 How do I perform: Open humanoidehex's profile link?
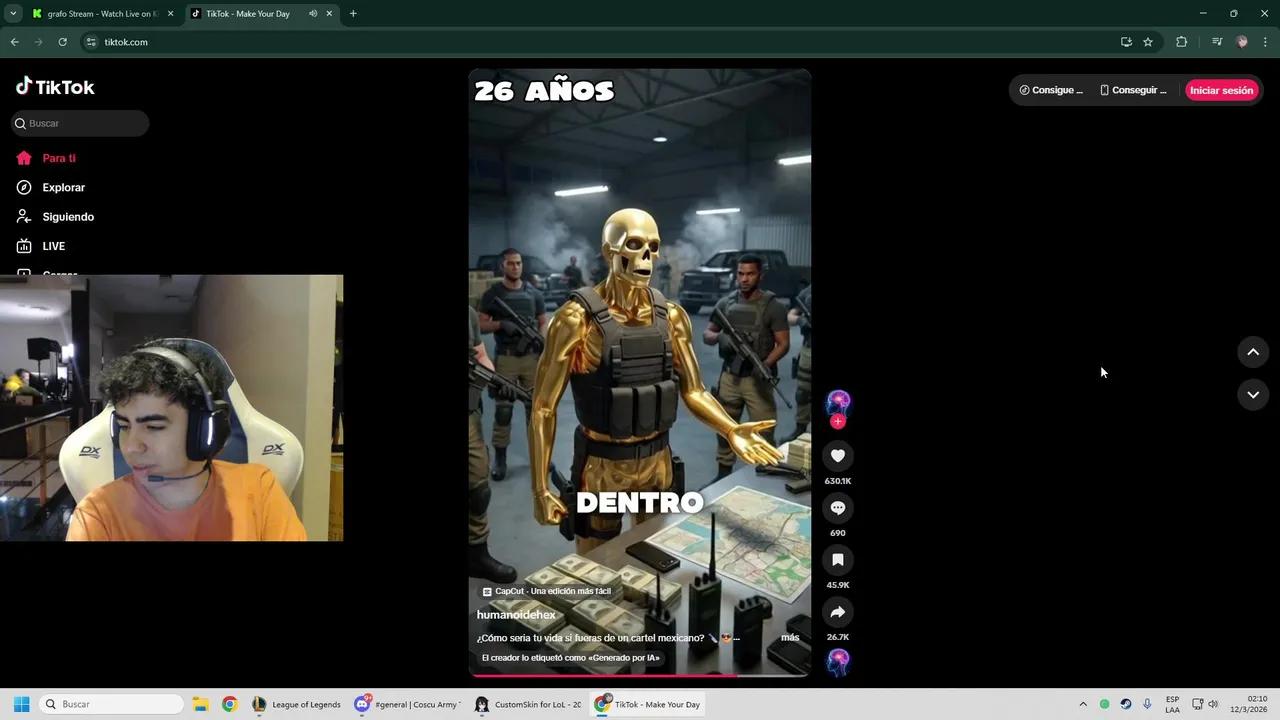pyautogui.click(x=515, y=614)
